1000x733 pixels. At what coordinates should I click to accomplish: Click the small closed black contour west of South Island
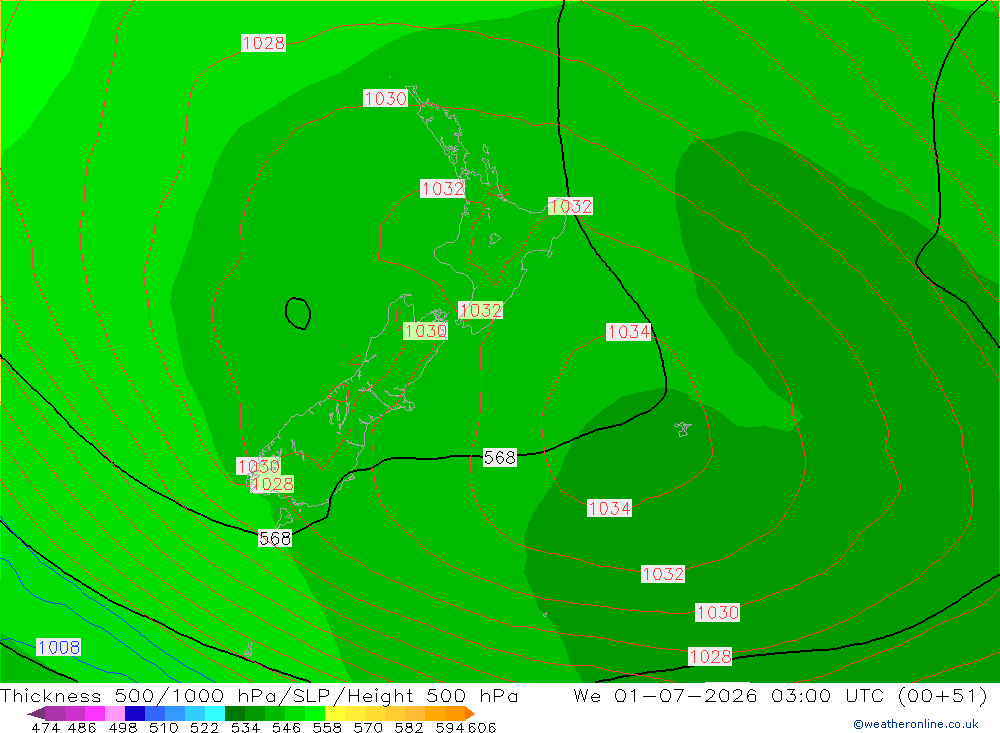[298, 313]
